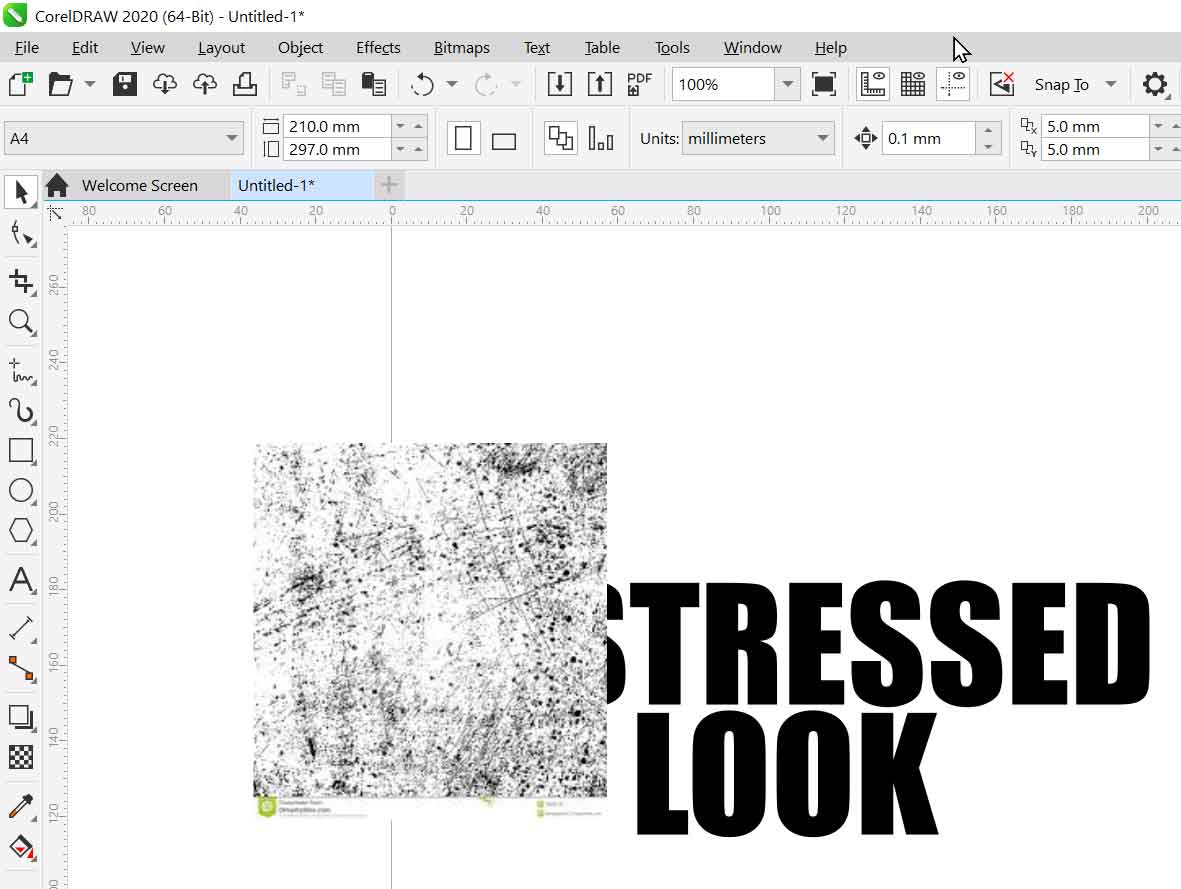
Task: Switch to the Untitled-1* tab
Action: click(301, 185)
